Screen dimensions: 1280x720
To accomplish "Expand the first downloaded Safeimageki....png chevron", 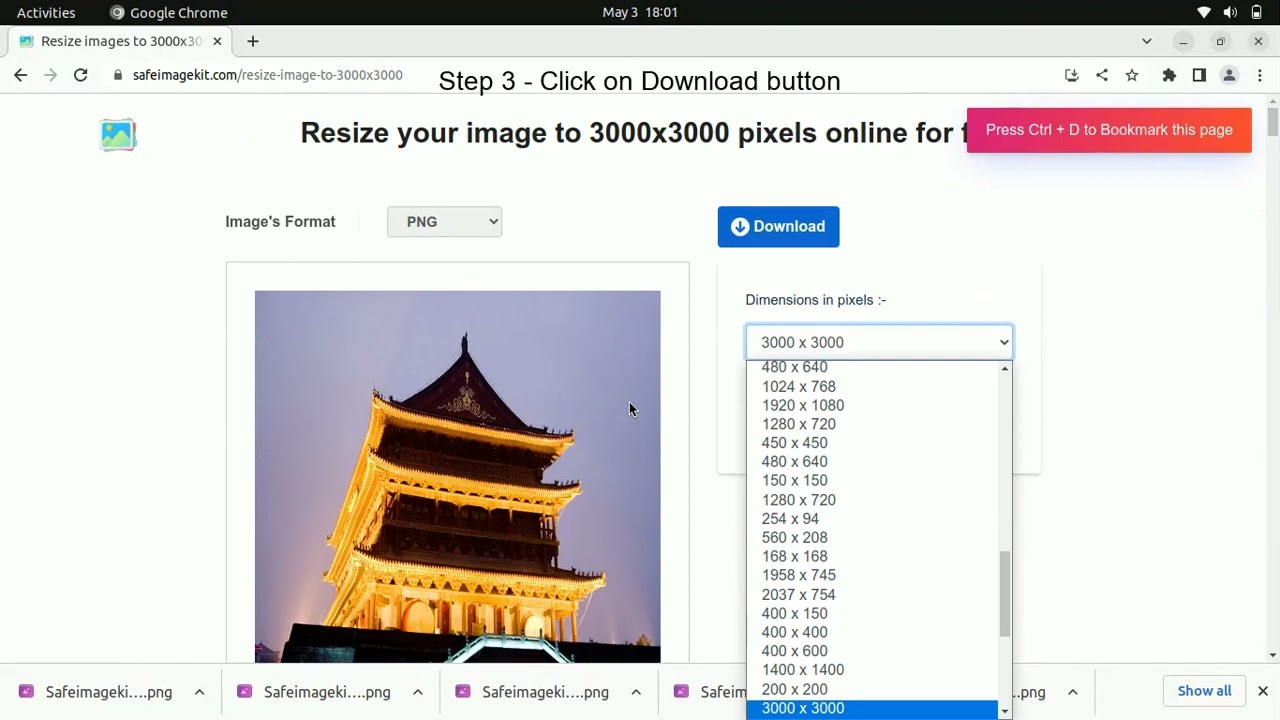I will point(199,691).
